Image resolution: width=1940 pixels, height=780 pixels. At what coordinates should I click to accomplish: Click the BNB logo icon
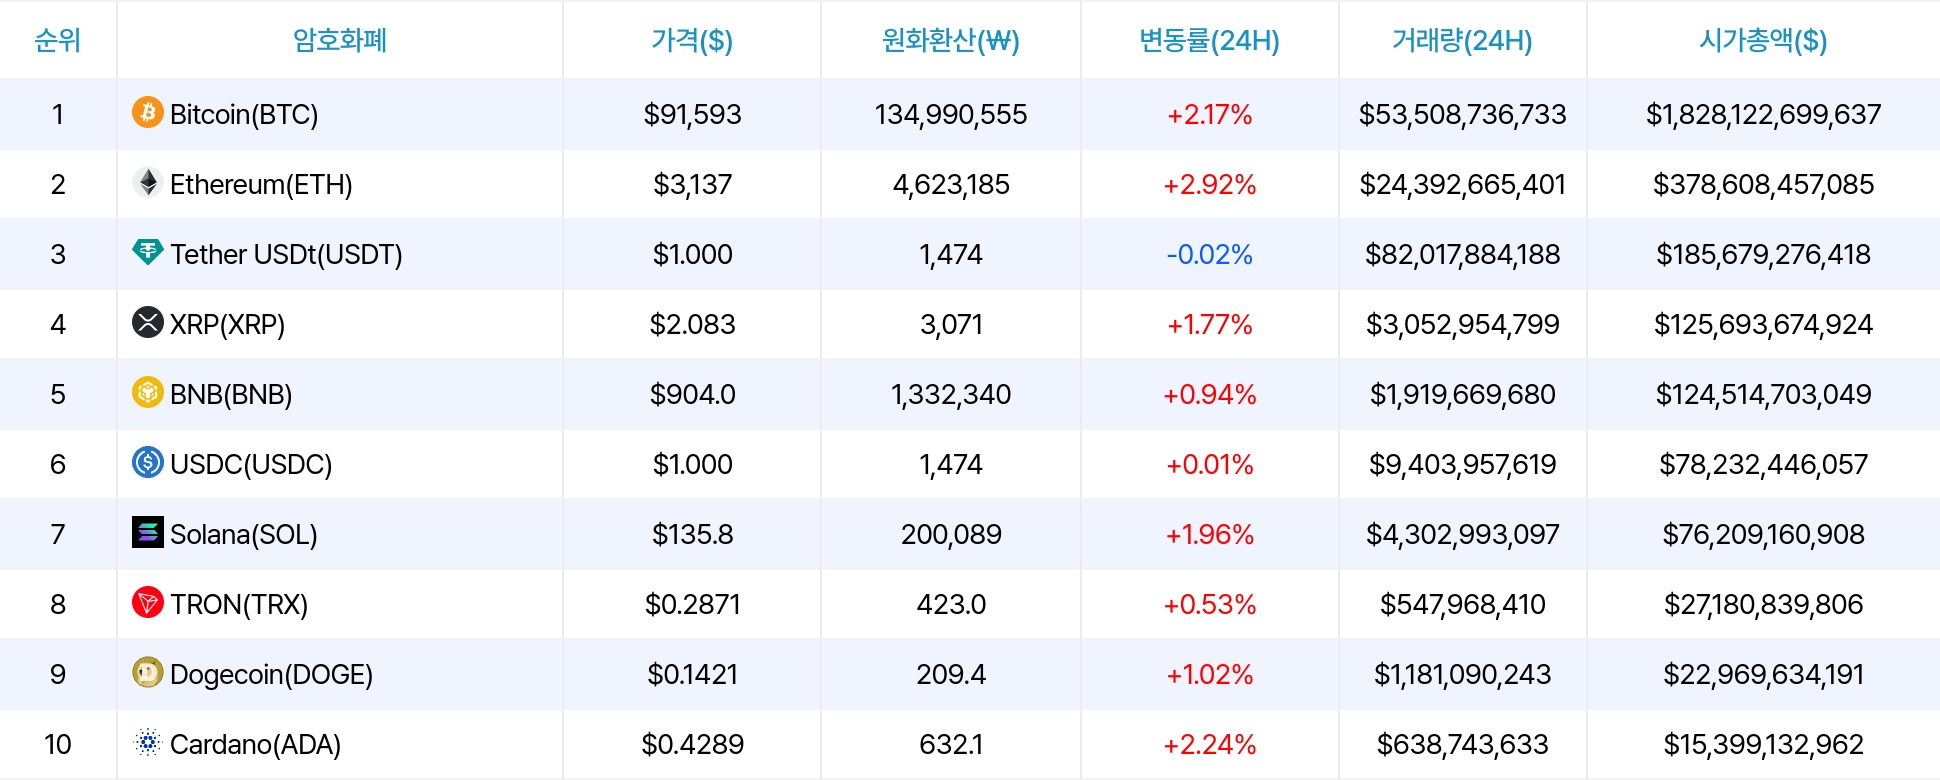[x=148, y=392]
